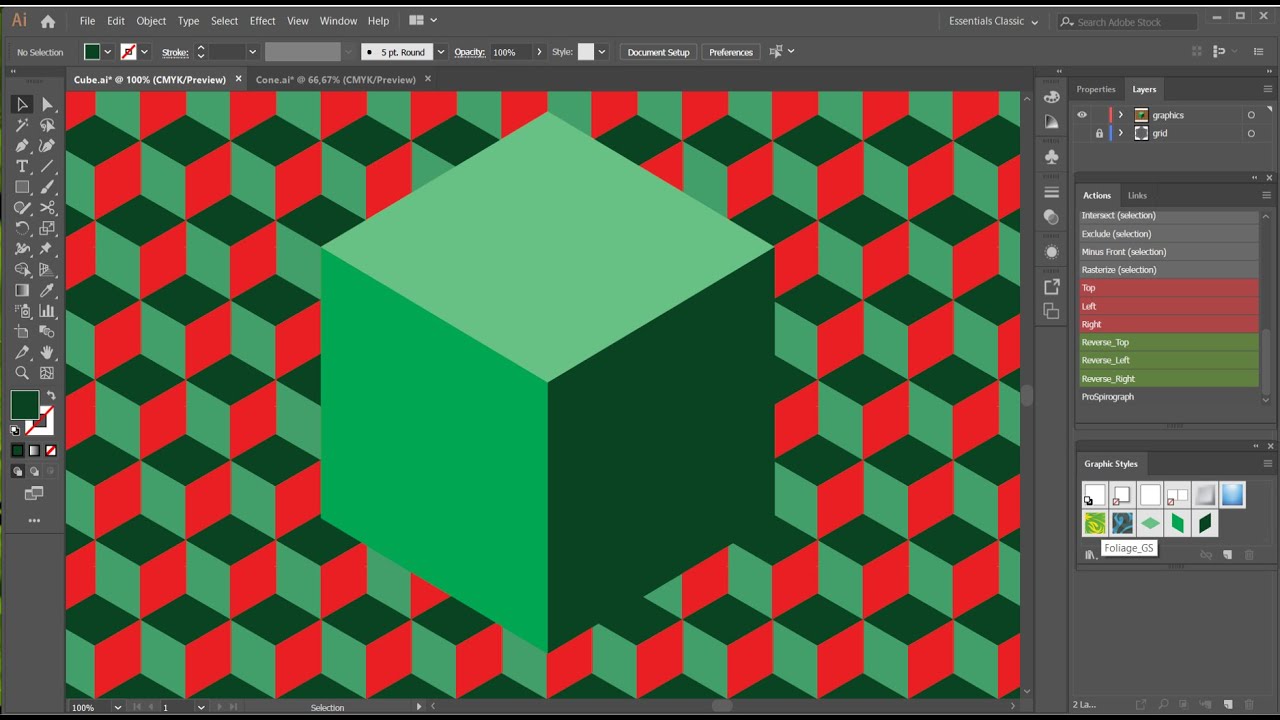Apply the Foliage_GS graphic style swatch
Viewport: 1280px width, 720px height.
[1095, 523]
